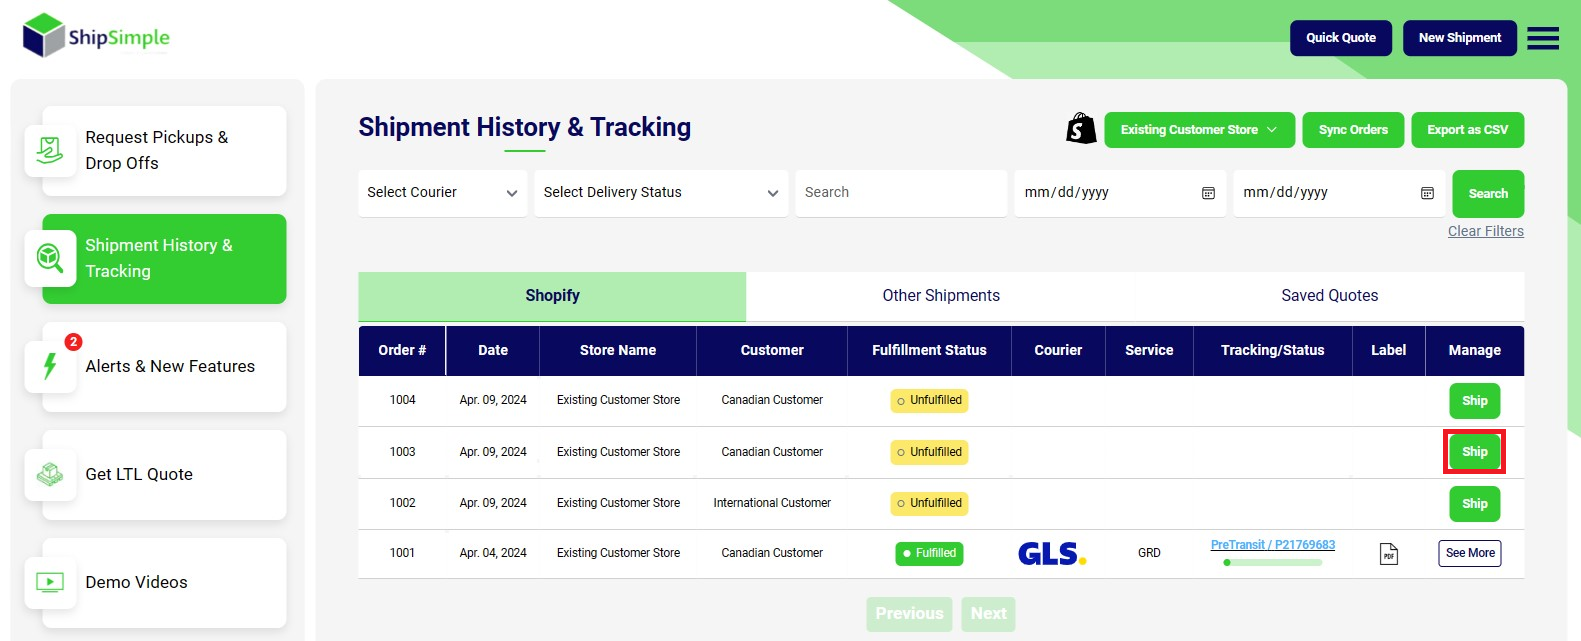
Task: Open Request Pickups & Drop Offs menu
Action: [x=164, y=151]
